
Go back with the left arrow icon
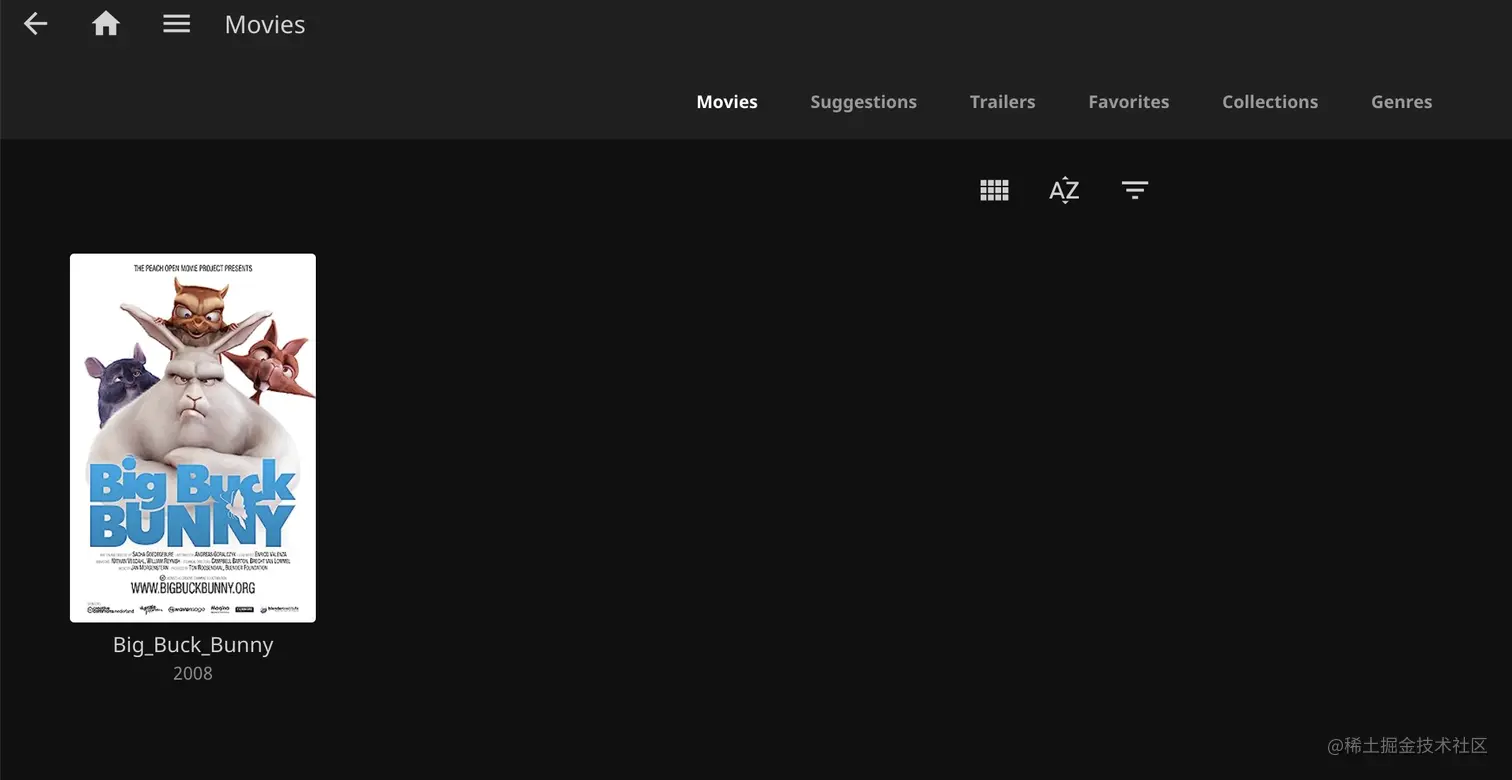(36, 24)
